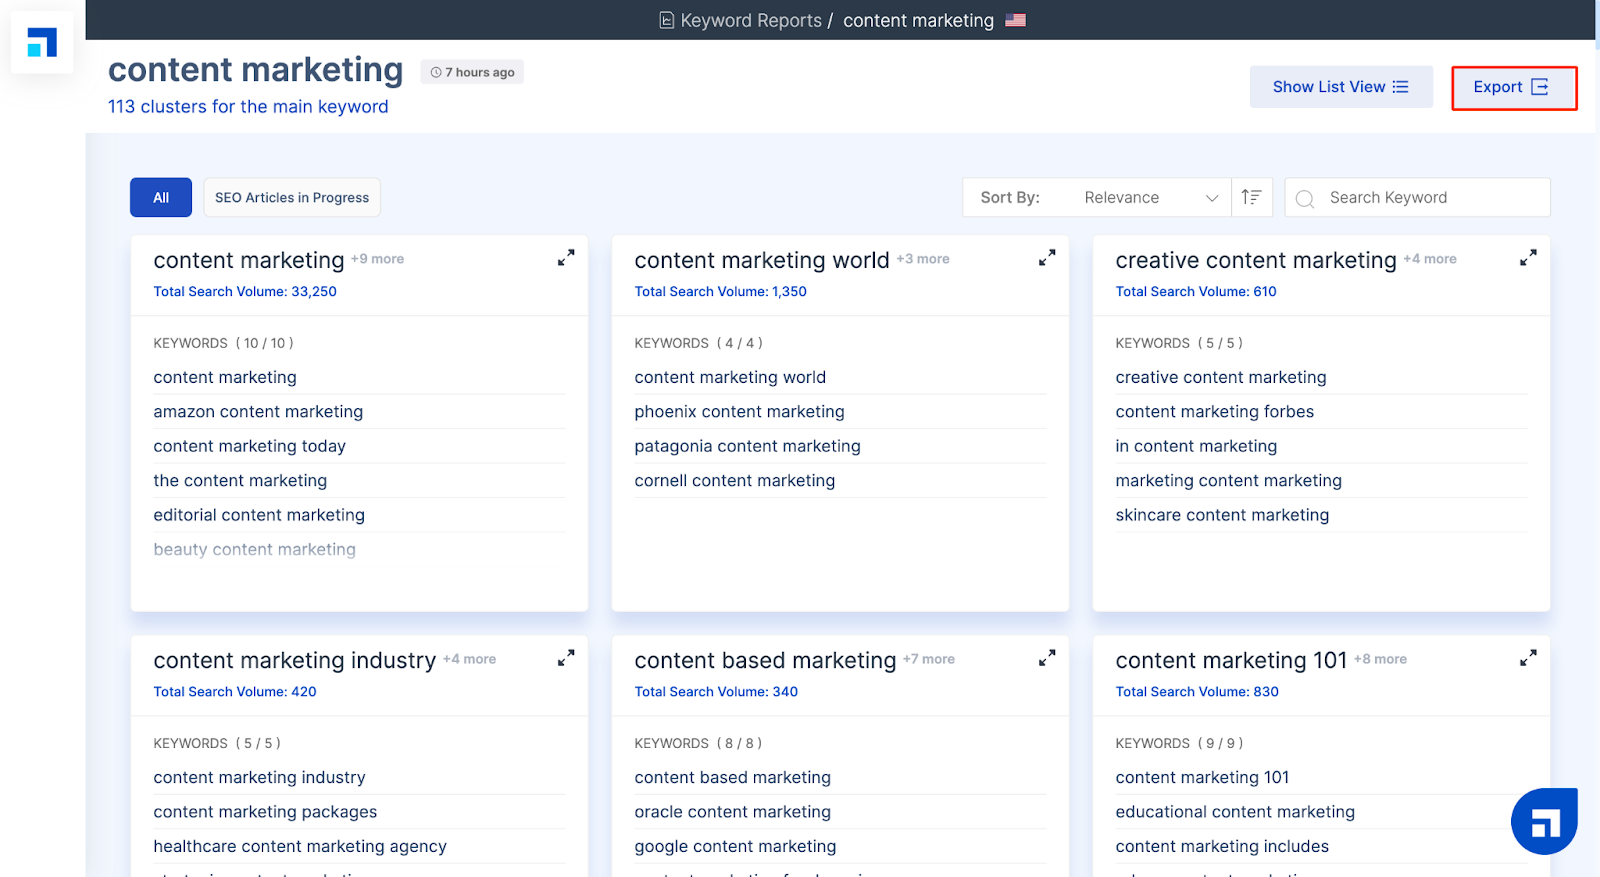Click the Search Keyword input field
The height and width of the screenshot is (877, 1600).
(1430, 198)
